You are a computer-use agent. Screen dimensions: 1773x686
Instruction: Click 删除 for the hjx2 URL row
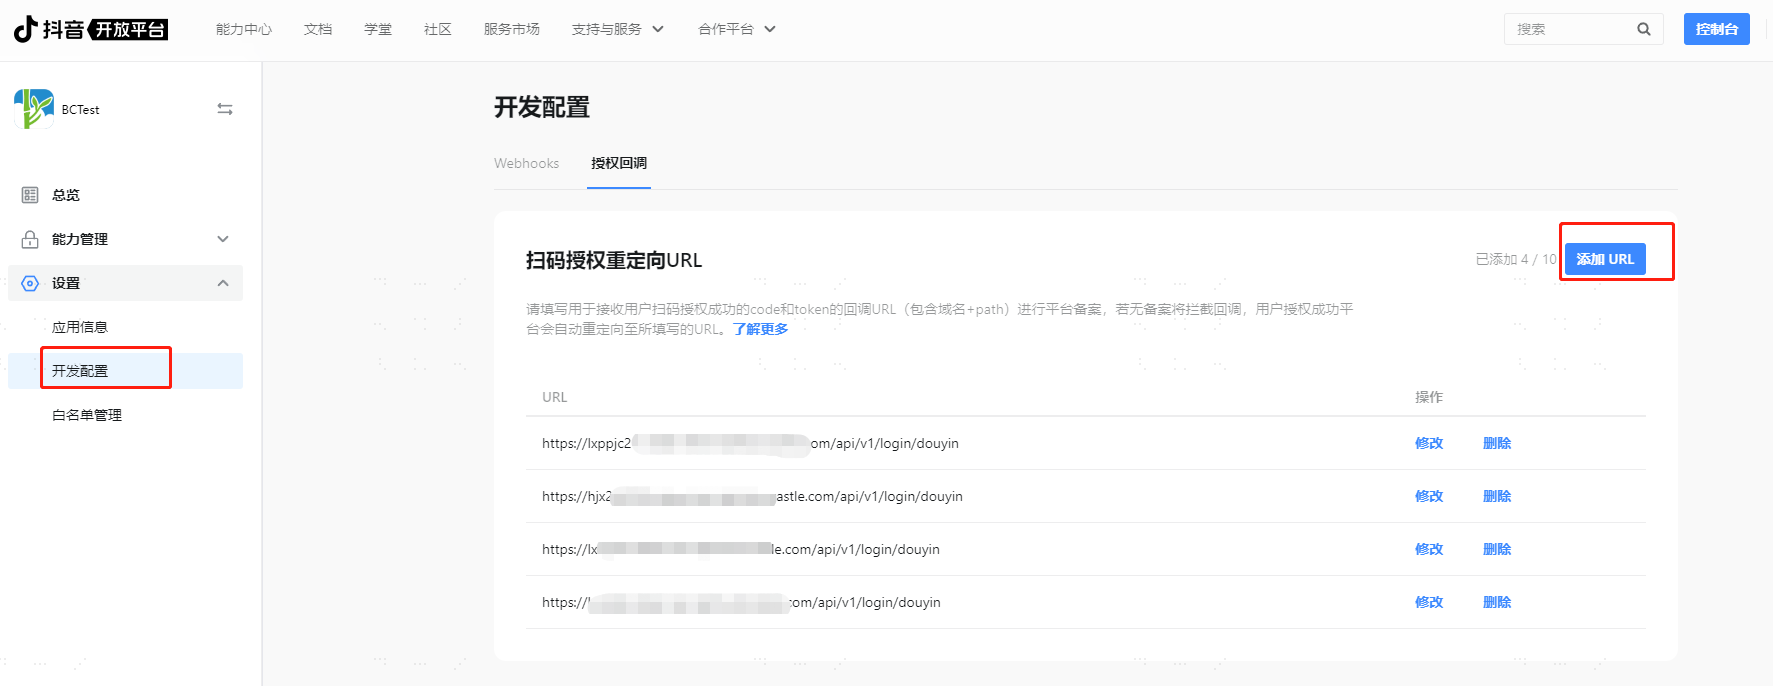(x=1497, y=496)
